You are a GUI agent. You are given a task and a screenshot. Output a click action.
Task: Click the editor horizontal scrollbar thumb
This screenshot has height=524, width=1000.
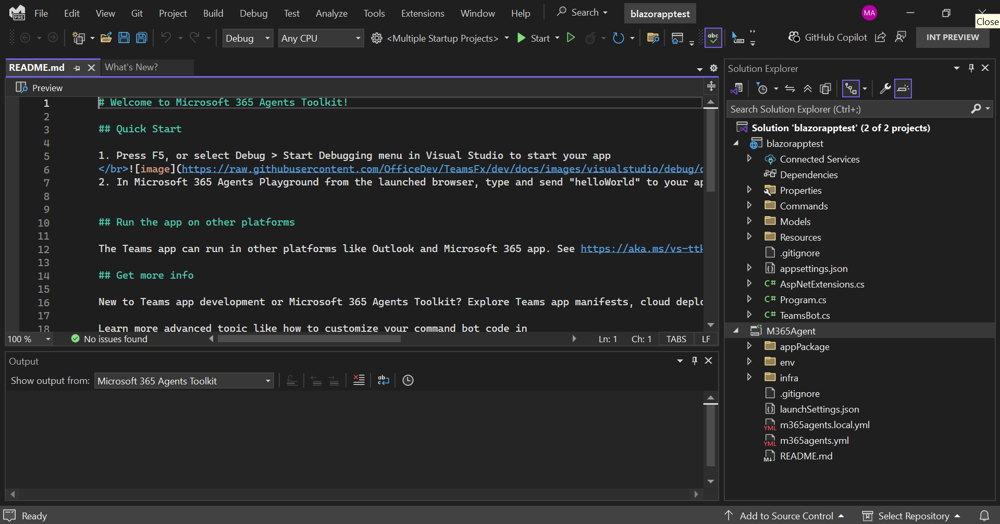click(x=309, y=339)
